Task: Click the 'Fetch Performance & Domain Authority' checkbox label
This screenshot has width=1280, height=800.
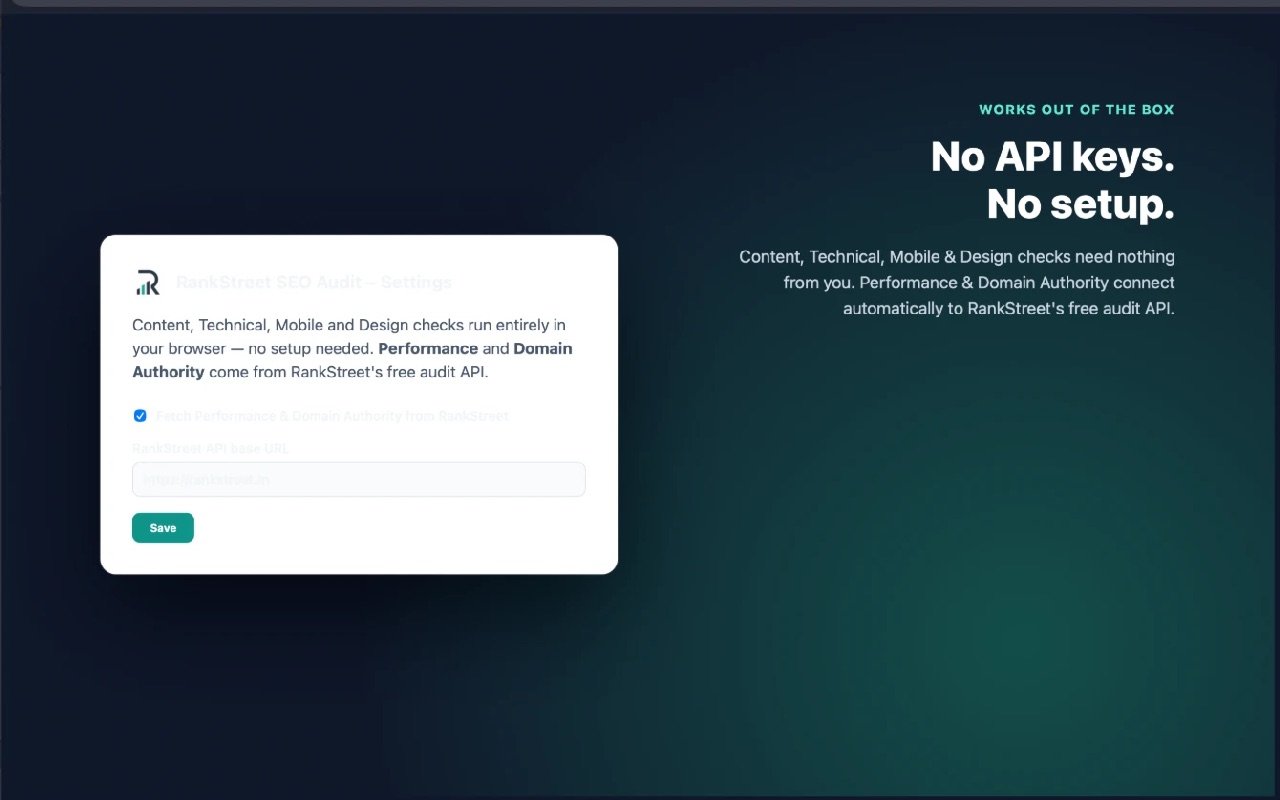Action: [332, 416]
